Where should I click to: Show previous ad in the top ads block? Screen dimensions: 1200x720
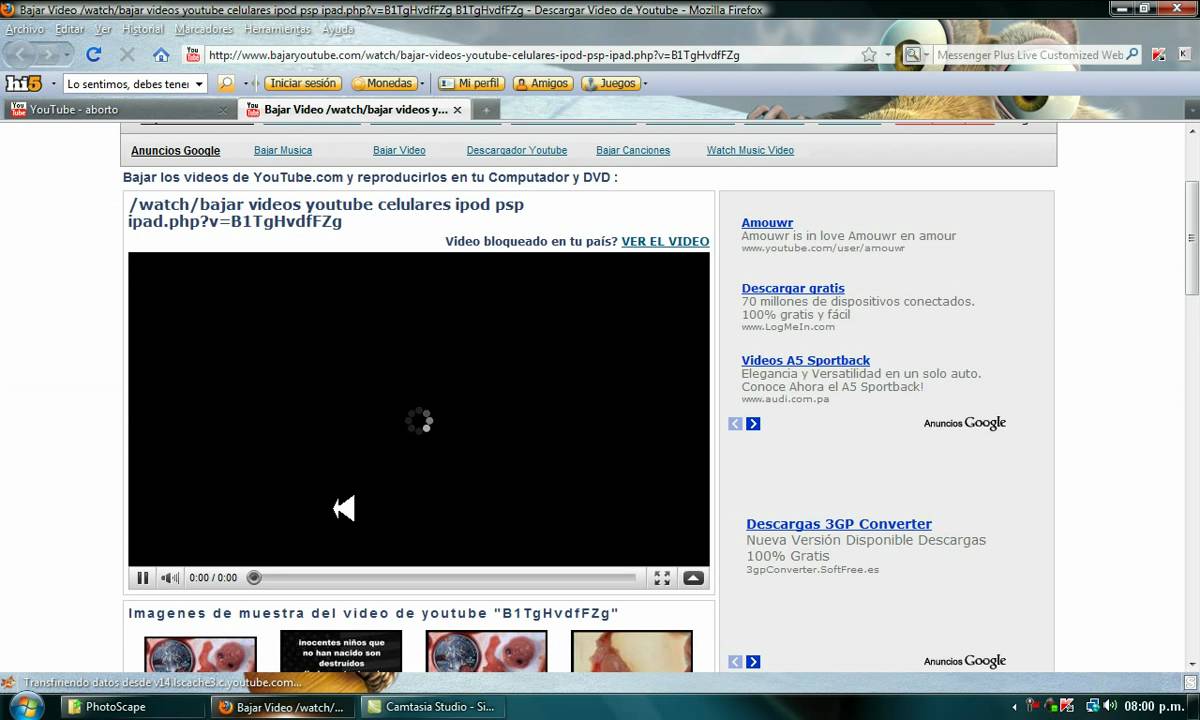coord(735,424)
